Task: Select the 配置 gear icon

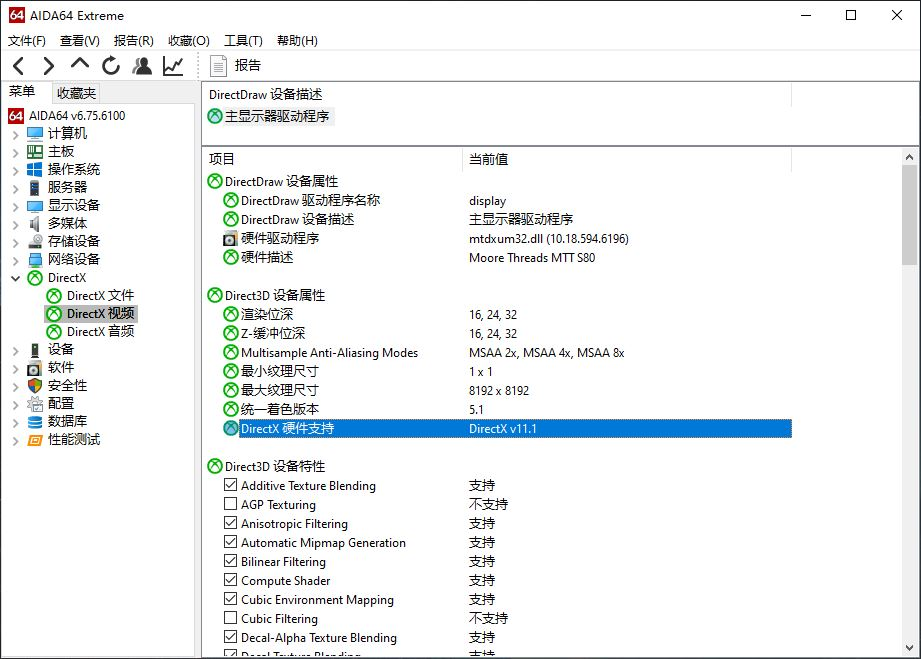Action: coord(35,404)
